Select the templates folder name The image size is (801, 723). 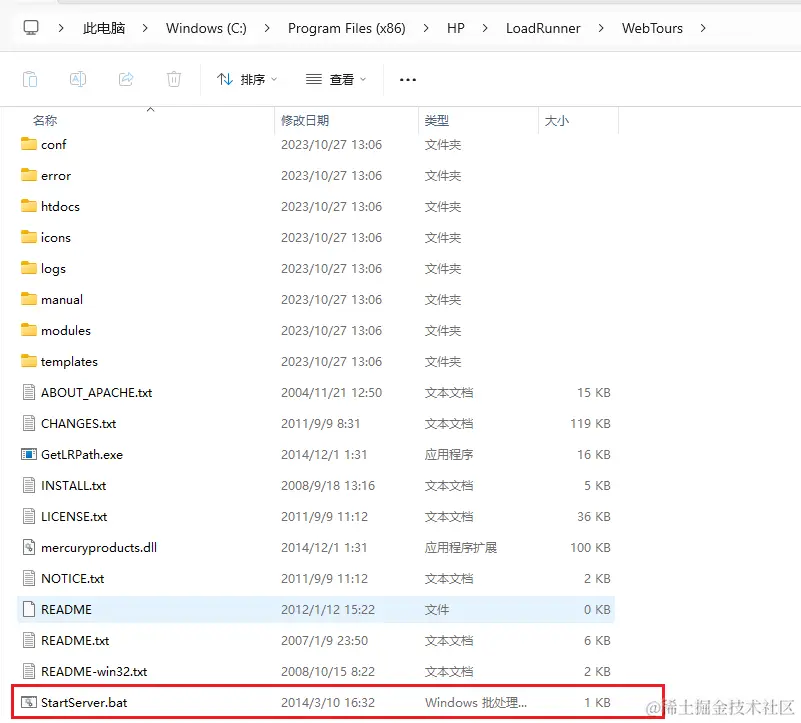point(69,362)
